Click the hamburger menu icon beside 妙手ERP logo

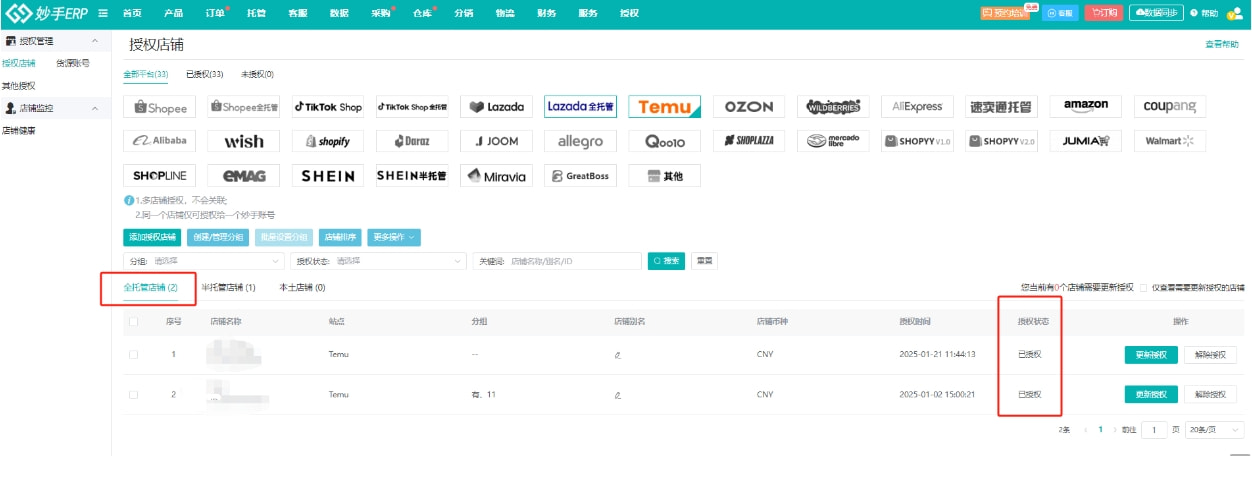103,13
